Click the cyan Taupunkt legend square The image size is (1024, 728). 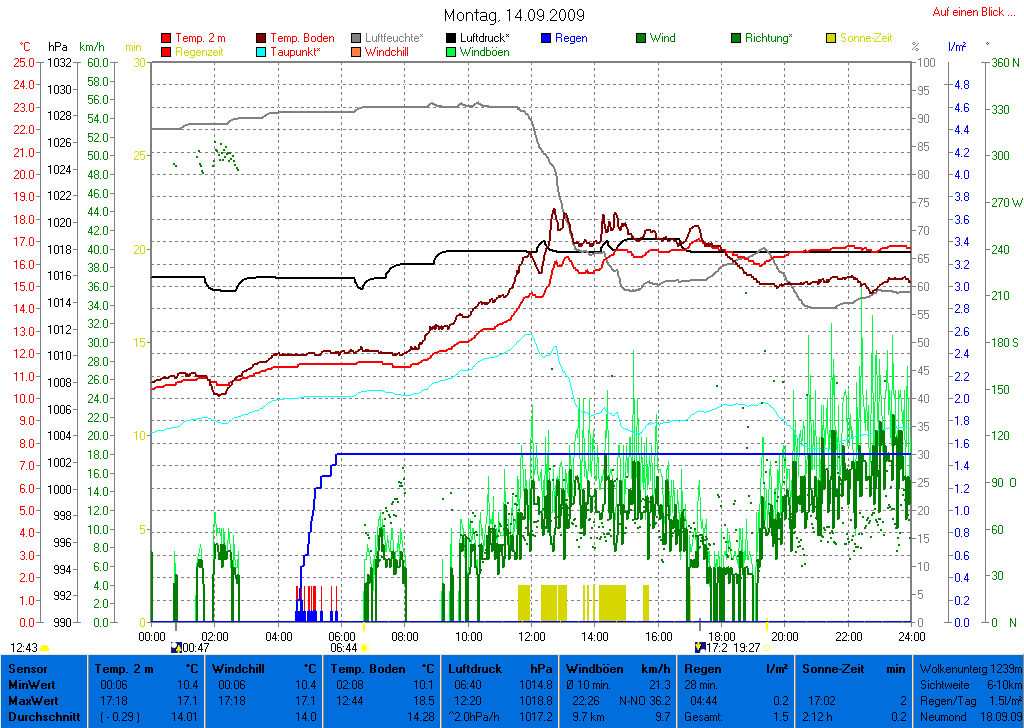tap(262, 52)
